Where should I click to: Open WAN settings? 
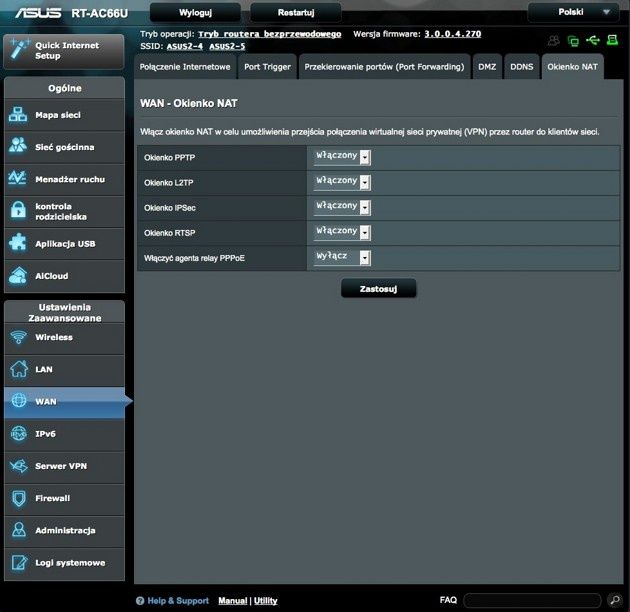(x=64, y=402)
